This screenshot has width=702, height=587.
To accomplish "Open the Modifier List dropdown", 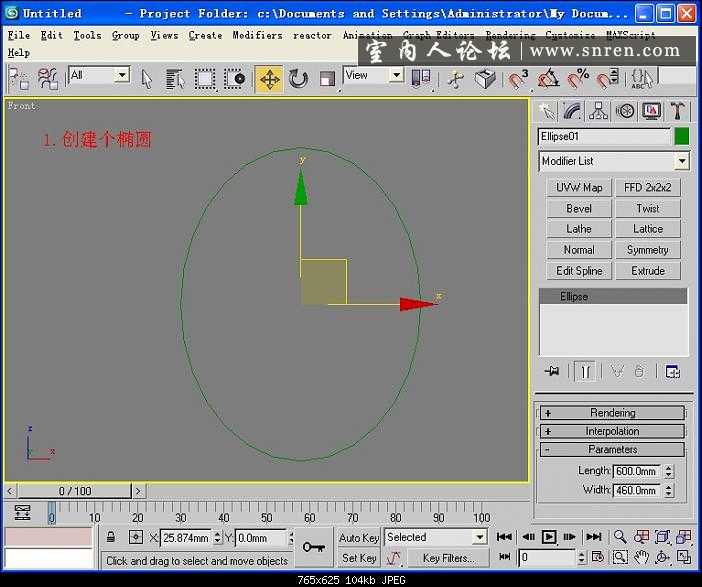I will pos(681,161).
